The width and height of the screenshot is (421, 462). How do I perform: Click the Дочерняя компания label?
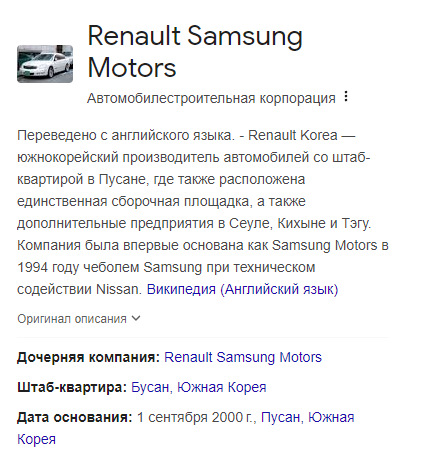89,357
